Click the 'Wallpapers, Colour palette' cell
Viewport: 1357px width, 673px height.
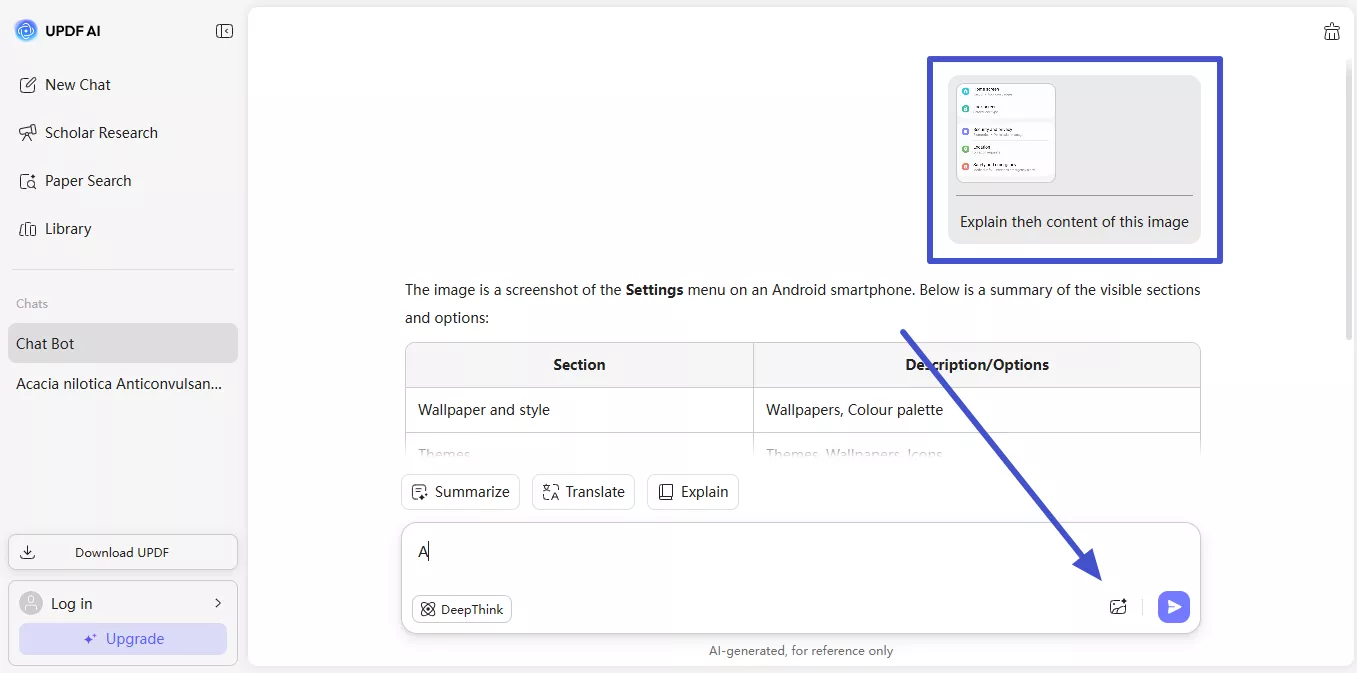point(977,410)
